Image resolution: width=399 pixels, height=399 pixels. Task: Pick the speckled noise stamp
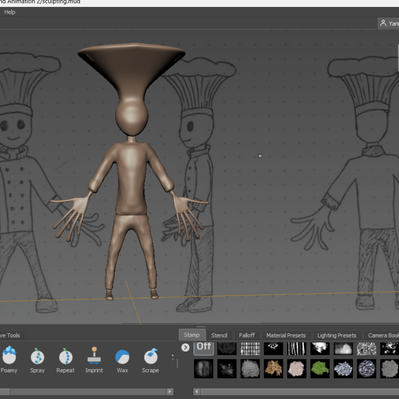[367, 348]
